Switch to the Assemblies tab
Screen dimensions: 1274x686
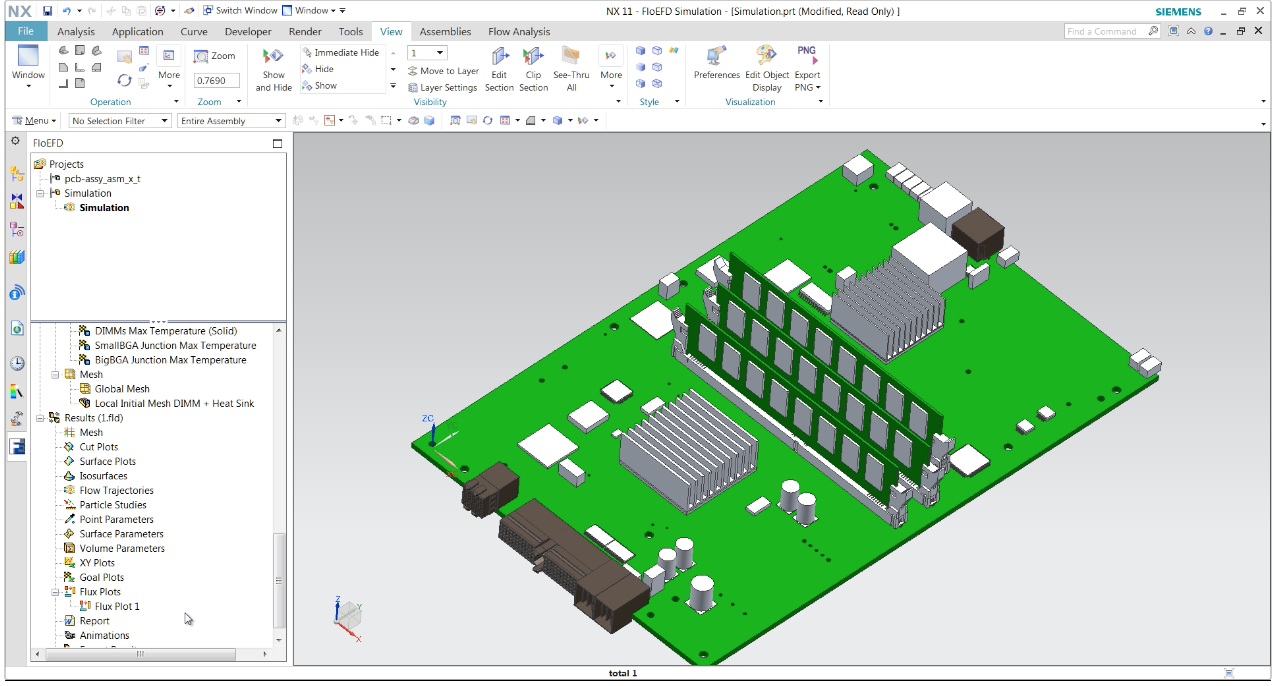[x=445, y=31]
